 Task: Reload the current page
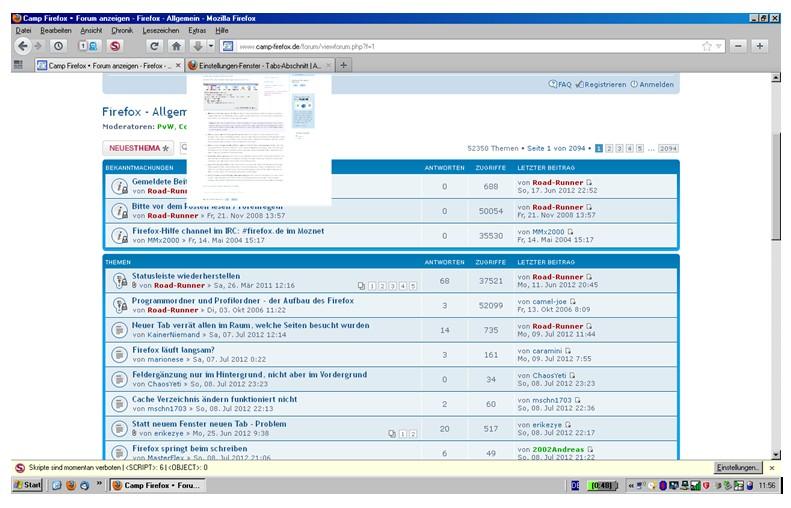(x=154, y=46)
